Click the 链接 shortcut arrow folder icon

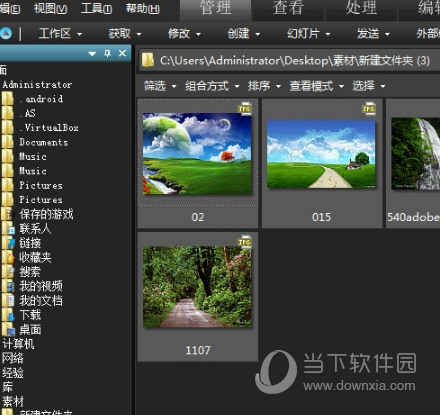click(x=8, y=243)
